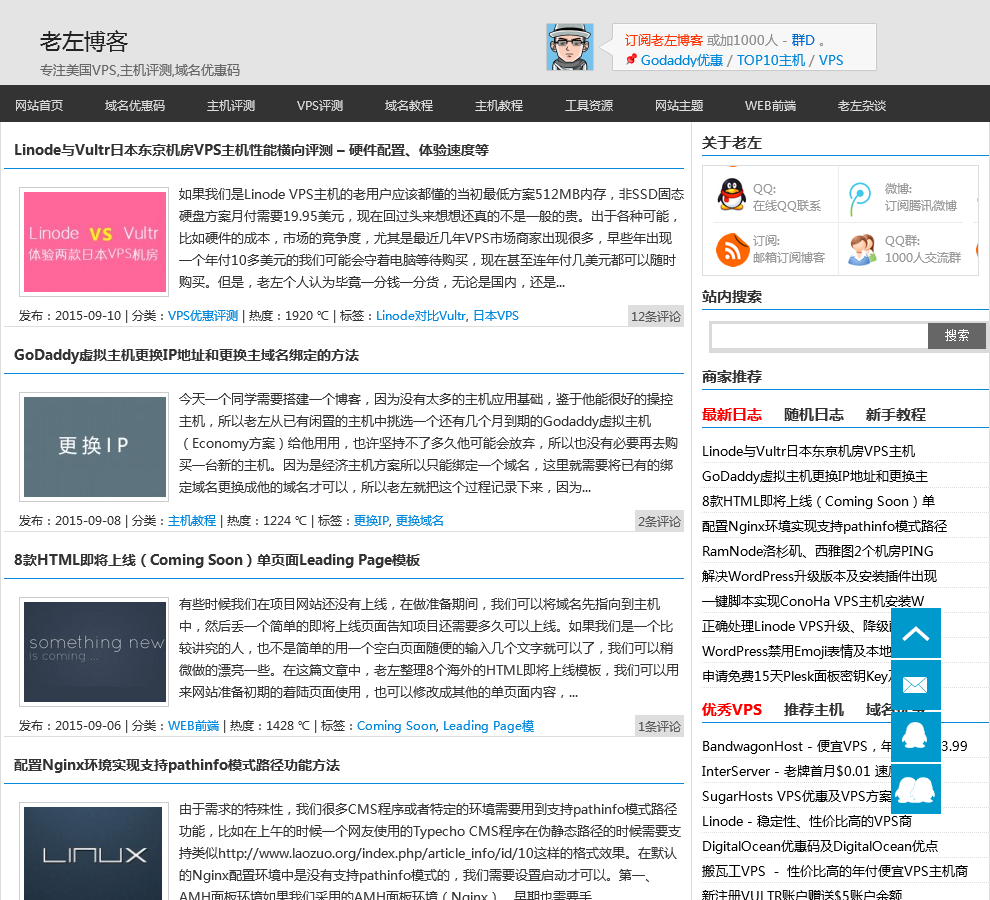Click the 日本VPS tag link
The width and height of the screenshot is (990, 900).
496,316
